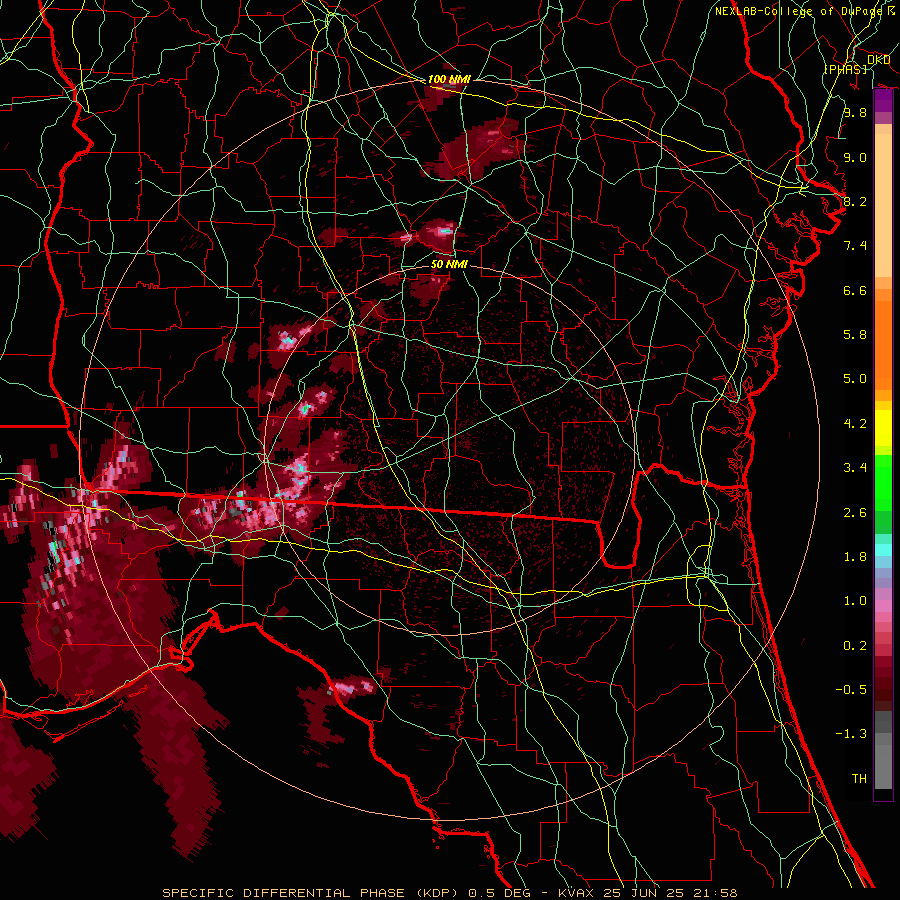Click the Specific Differential Phase caption text

(450, 893)
